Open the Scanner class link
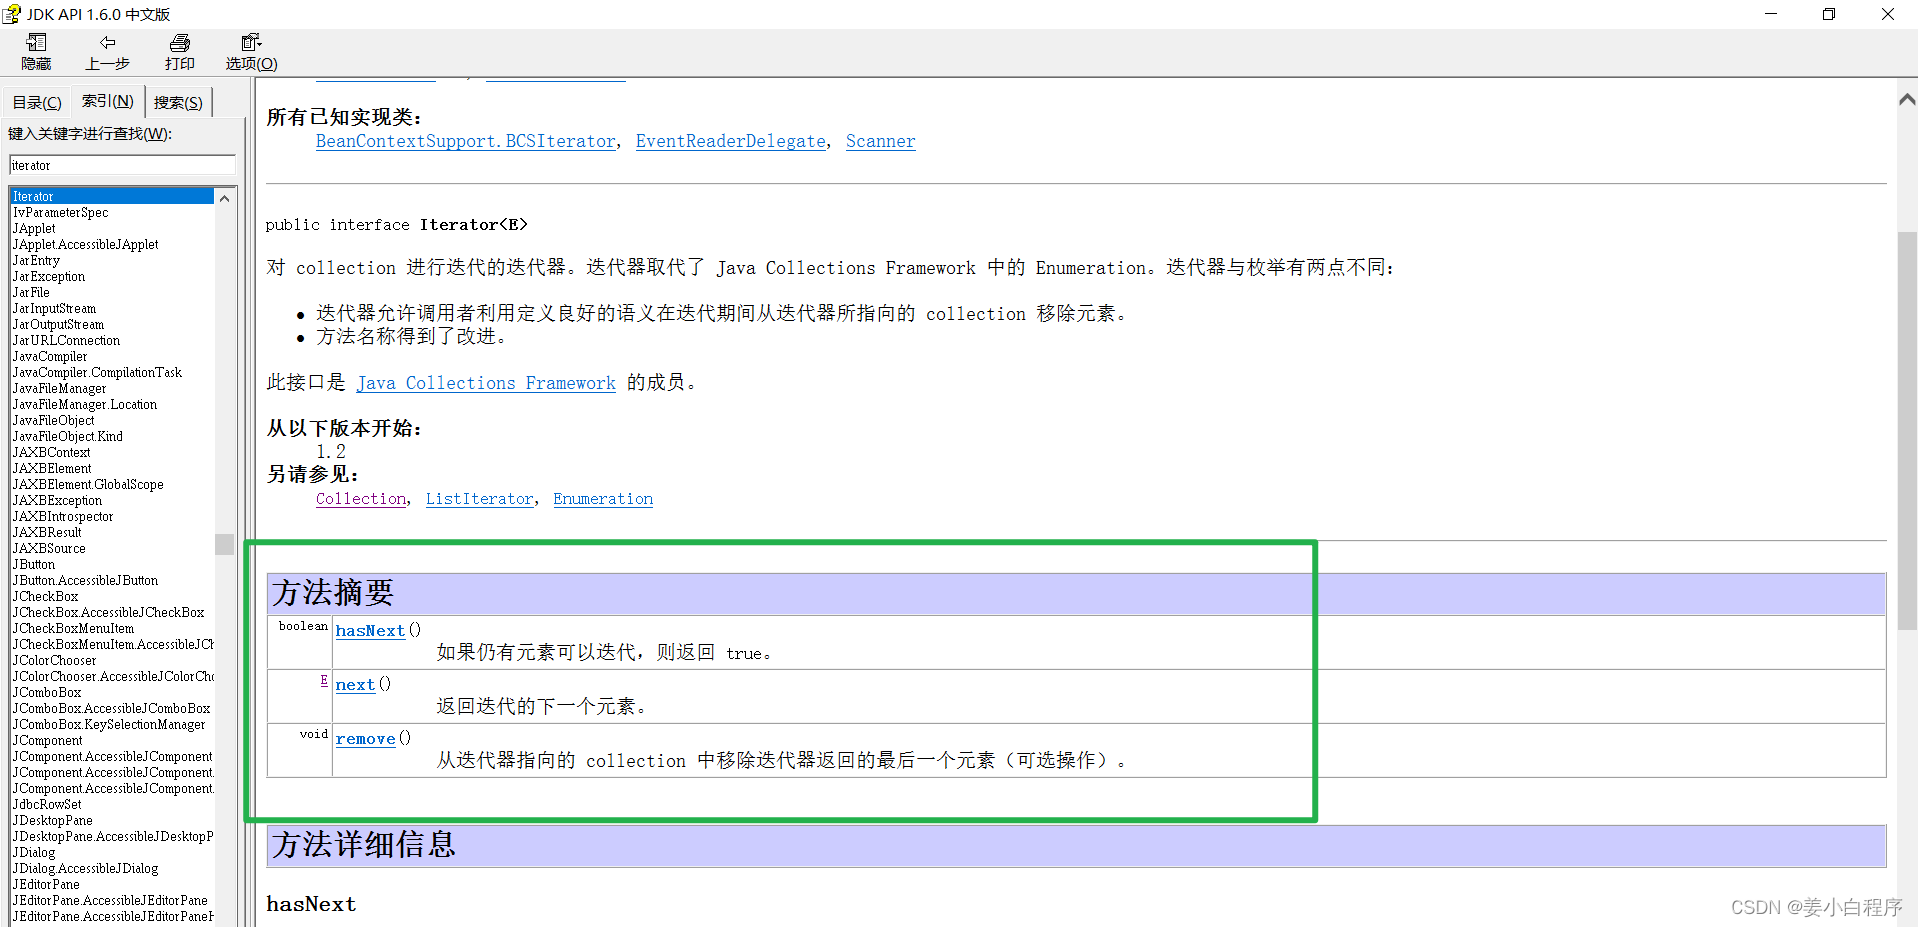 point(879,141)
